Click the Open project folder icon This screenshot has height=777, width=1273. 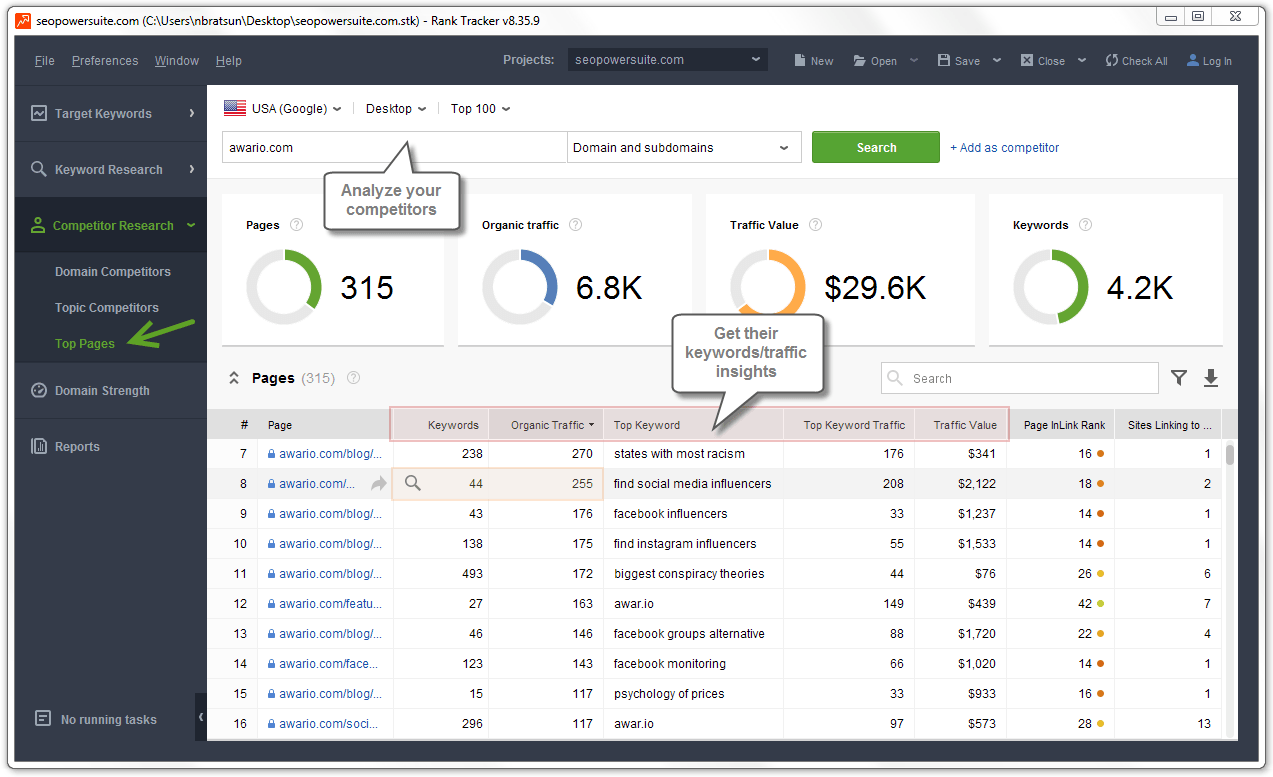(x=859, y=60)
